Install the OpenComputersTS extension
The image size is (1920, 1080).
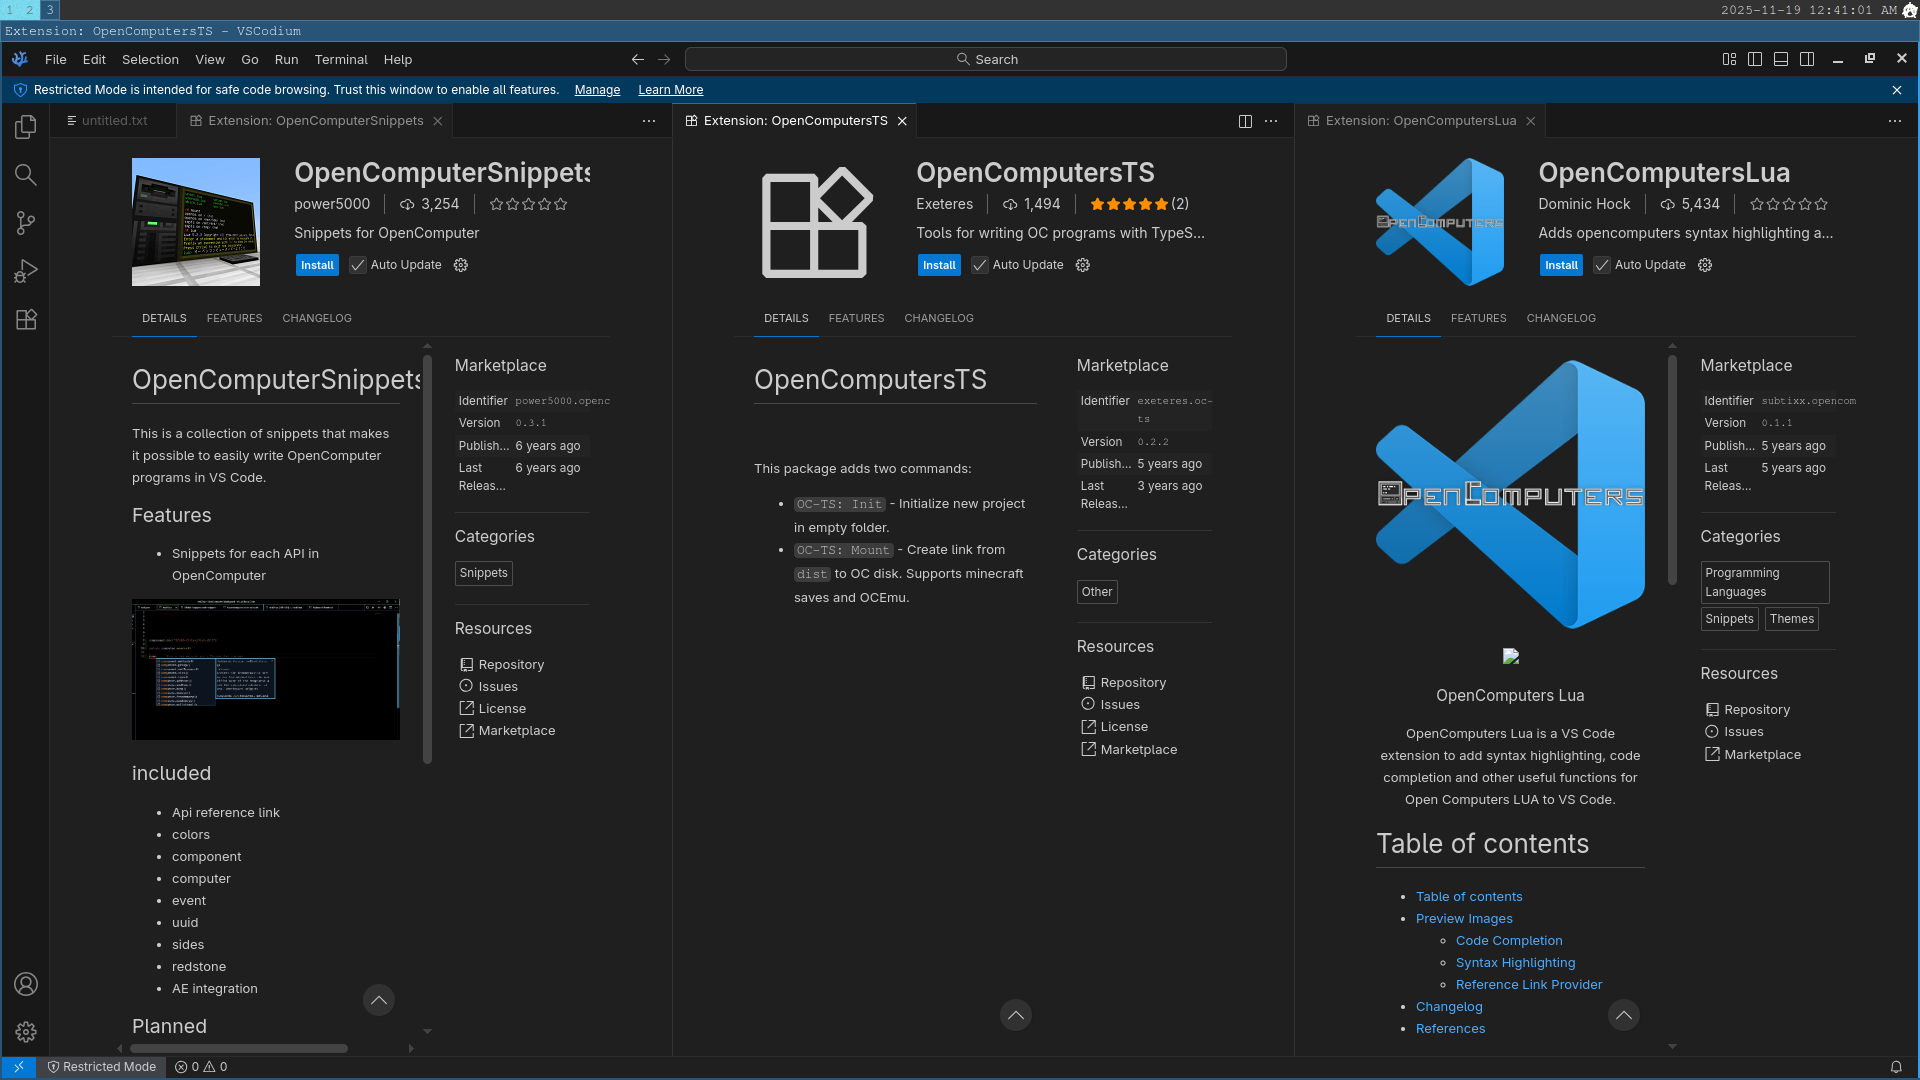coord(939,265)
